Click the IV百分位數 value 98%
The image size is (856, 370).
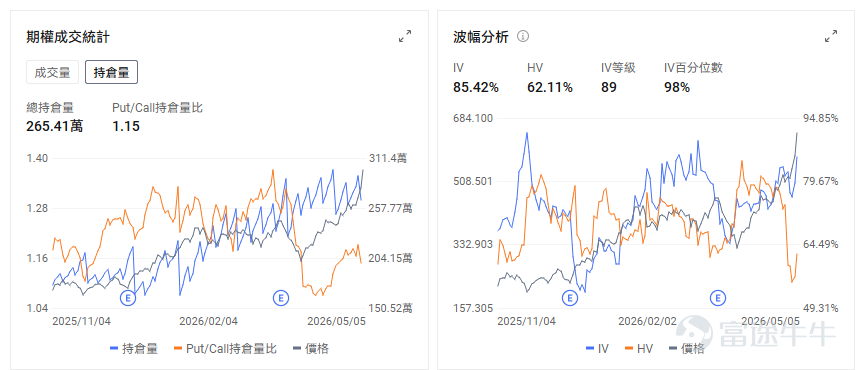[677, 87]
